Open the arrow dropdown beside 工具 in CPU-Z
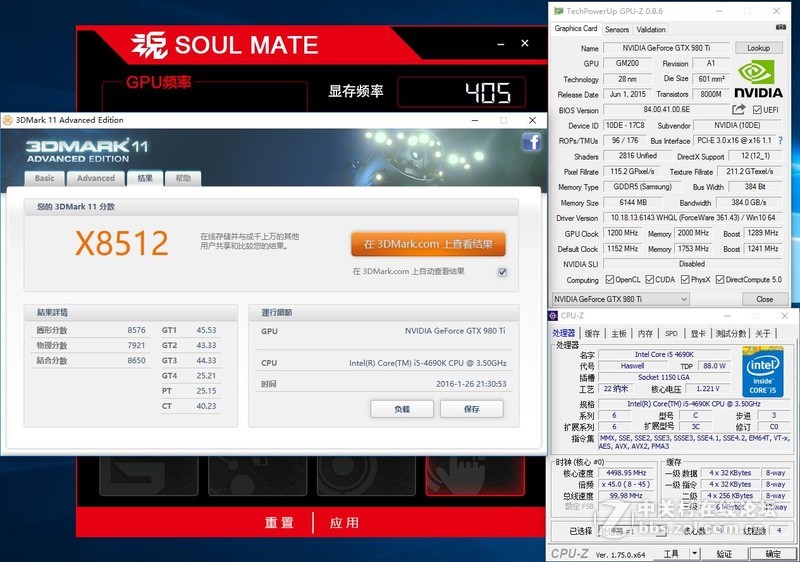Viewport: 800px width, 562px height. [x=694, y=553]
